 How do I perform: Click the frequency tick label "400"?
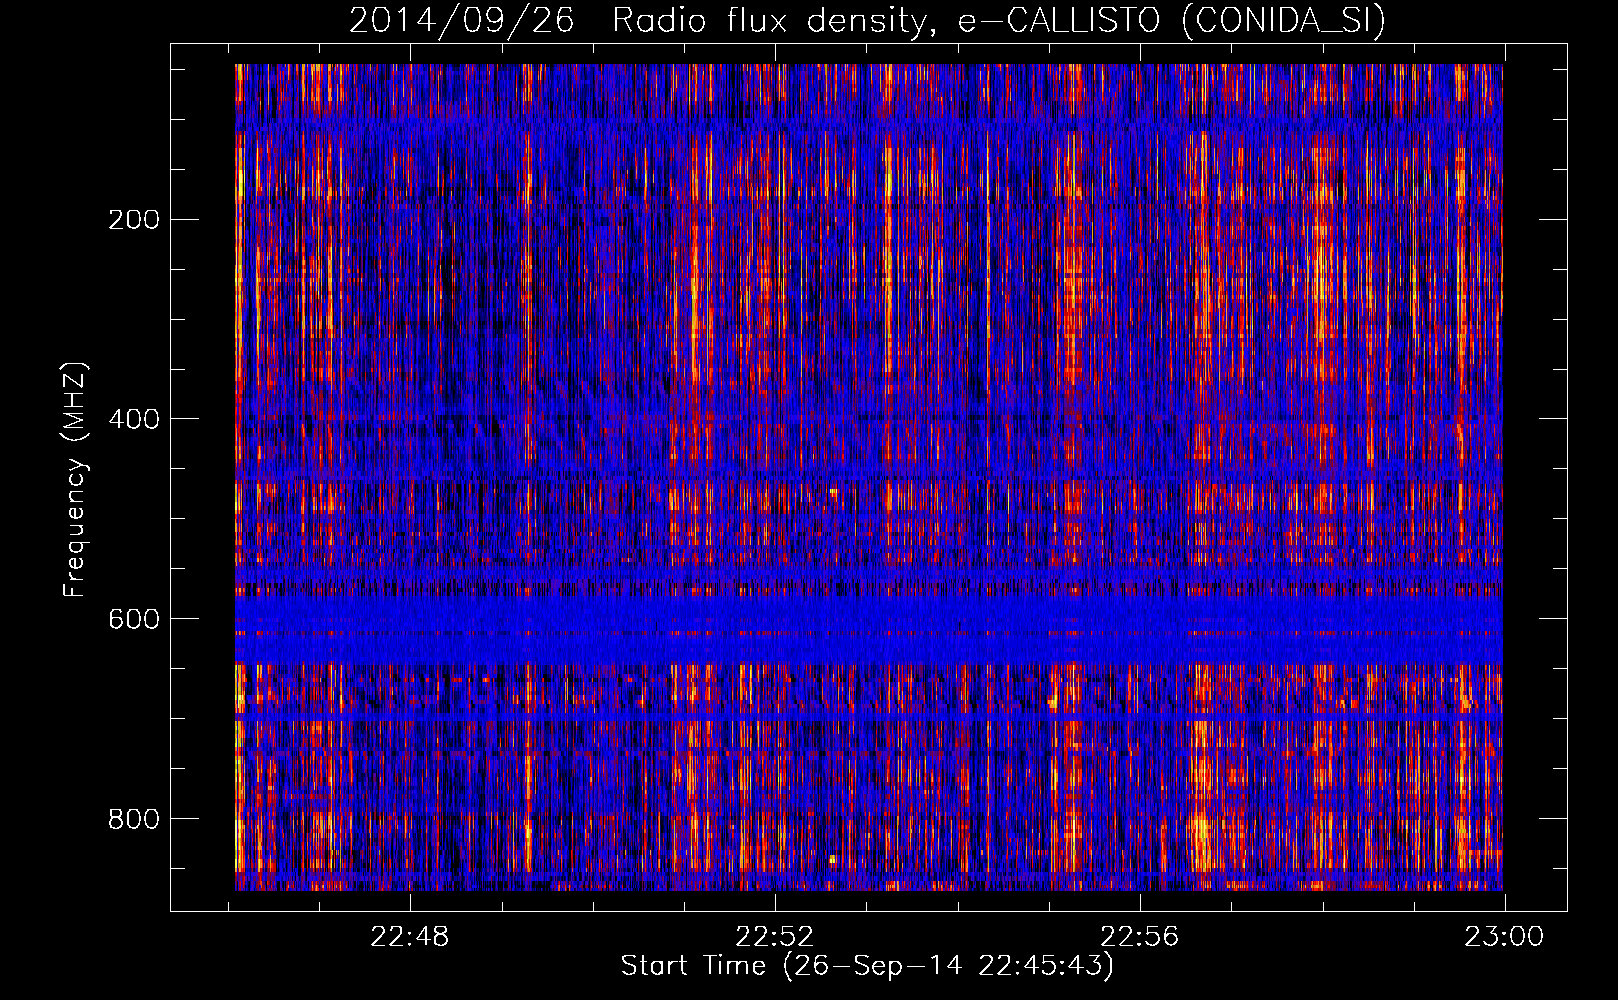click(x=134, y=419)
